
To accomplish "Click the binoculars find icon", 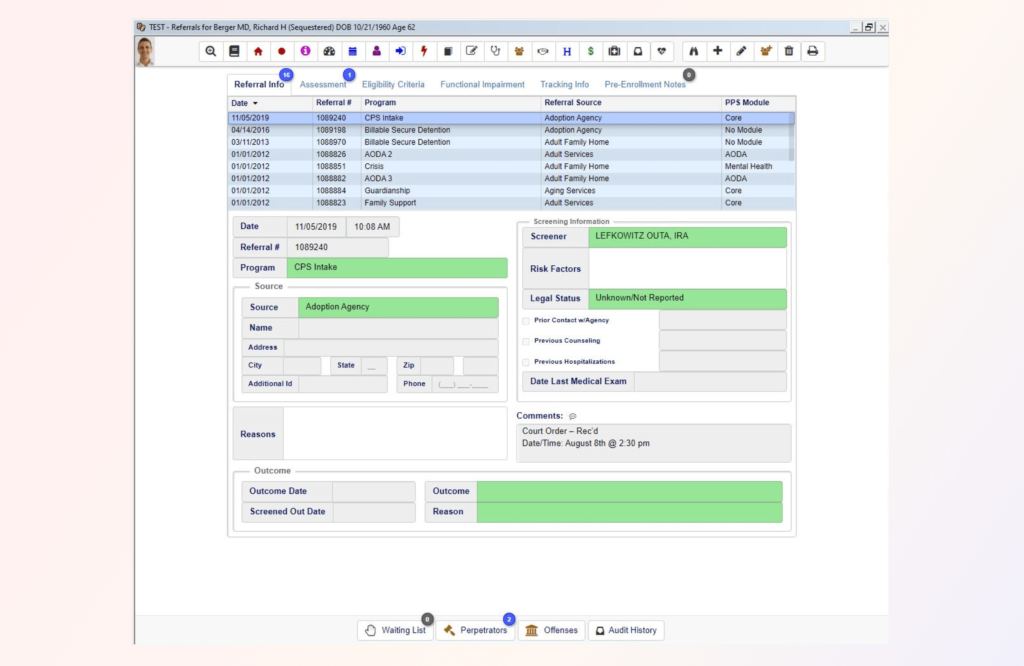I will (x=694, y=51).
